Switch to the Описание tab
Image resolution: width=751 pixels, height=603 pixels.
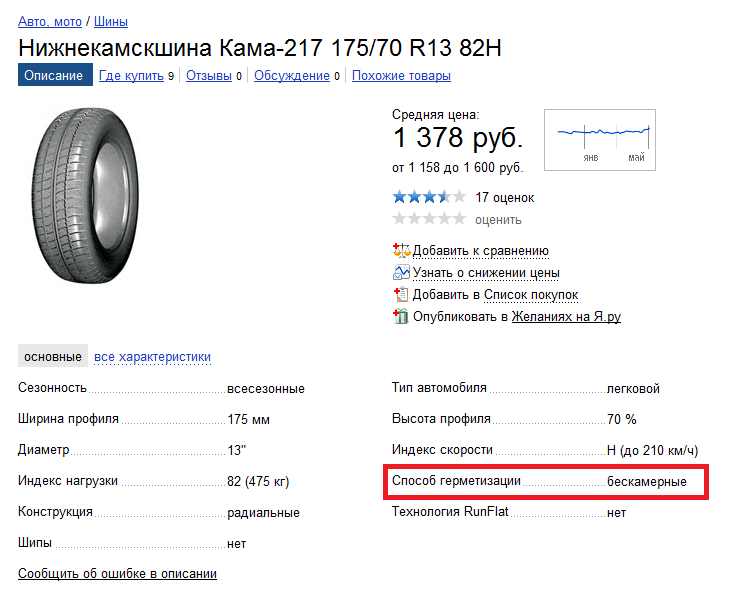[54, 76]
